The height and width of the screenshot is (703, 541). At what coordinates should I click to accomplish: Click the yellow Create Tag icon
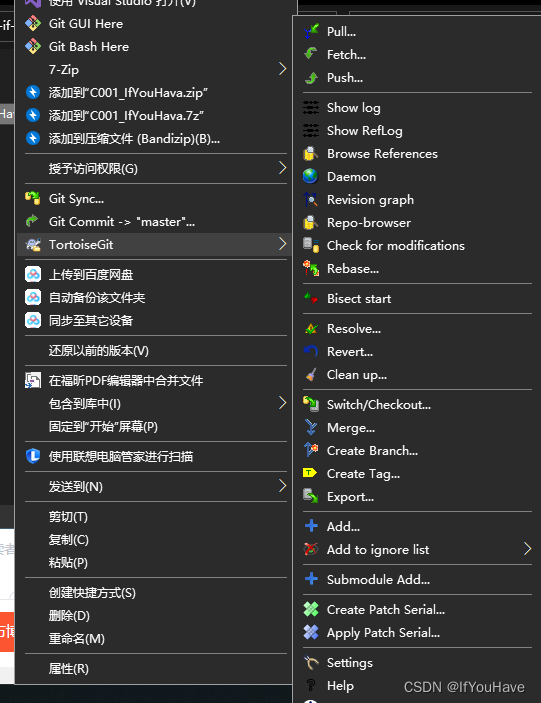coord(310,473)
